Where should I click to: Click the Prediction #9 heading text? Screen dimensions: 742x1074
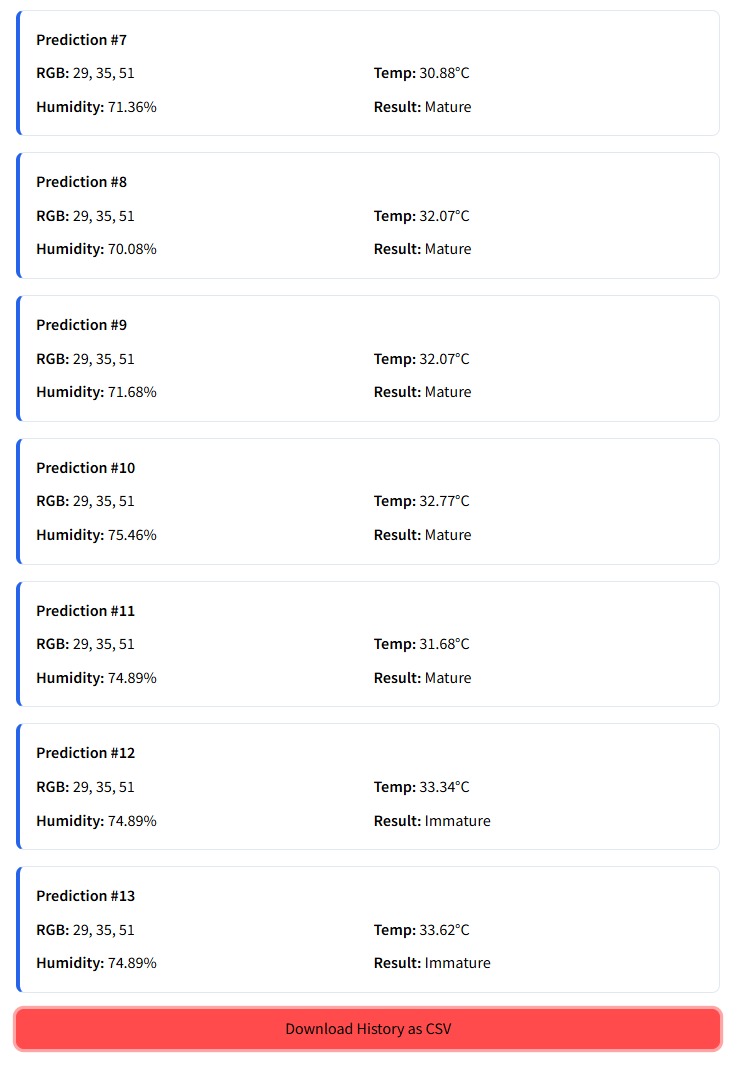tap(81, 325)
